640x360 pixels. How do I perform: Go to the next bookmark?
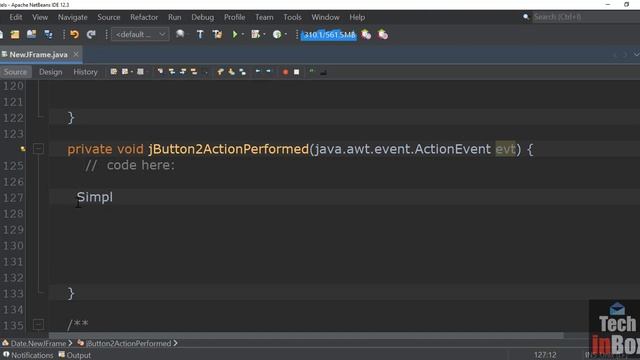click(x=231, y=72)
